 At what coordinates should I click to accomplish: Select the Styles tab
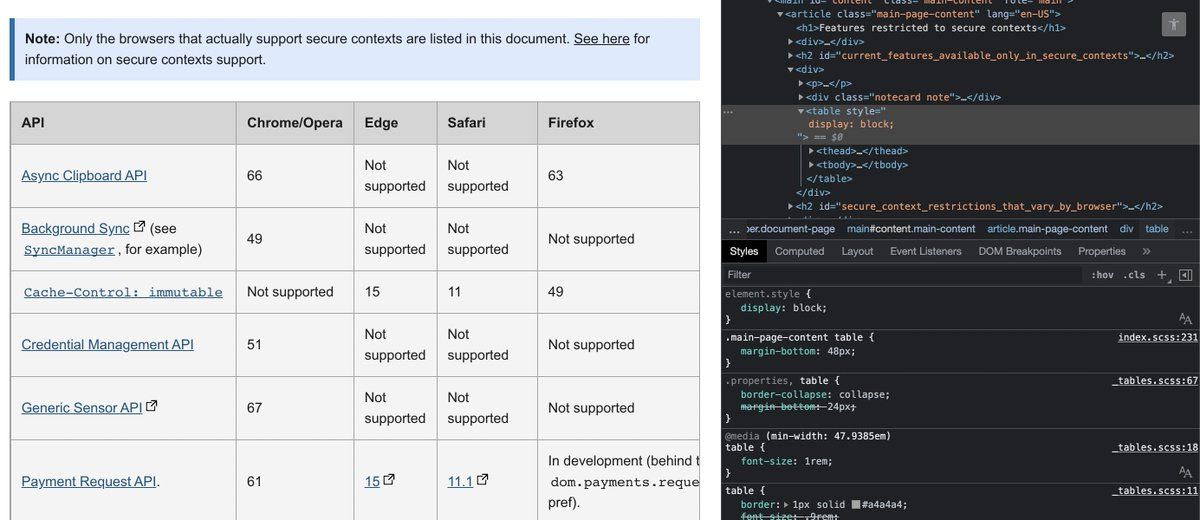click(x=744, y=251)
